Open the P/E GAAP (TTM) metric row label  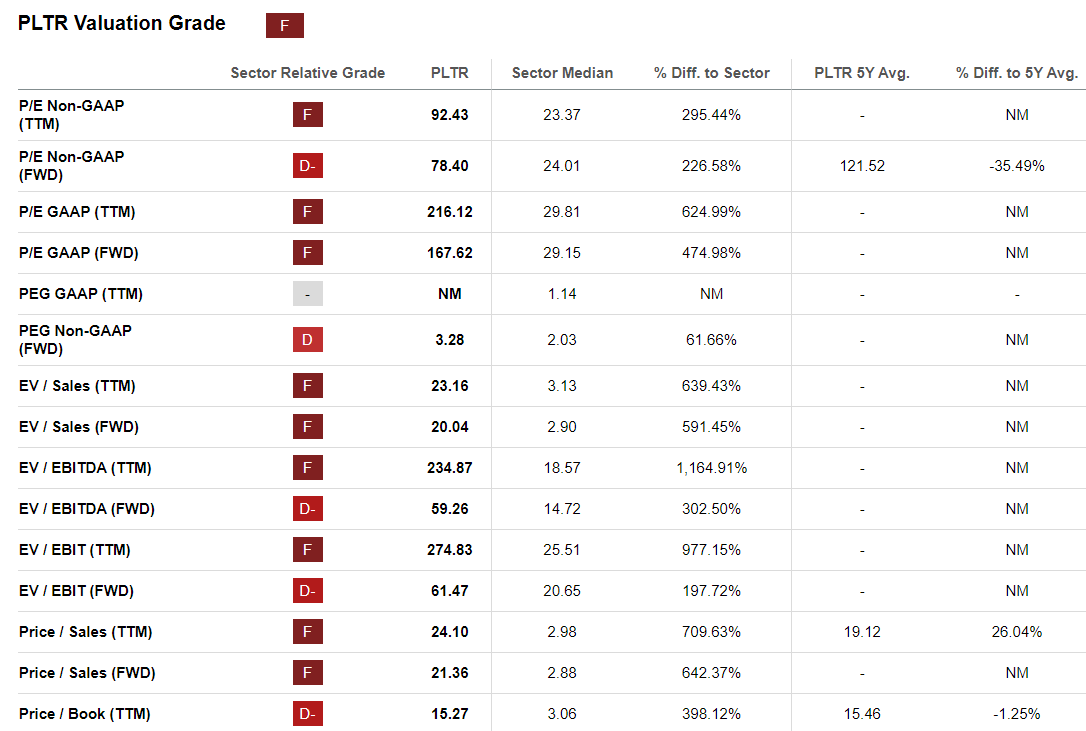77,212
